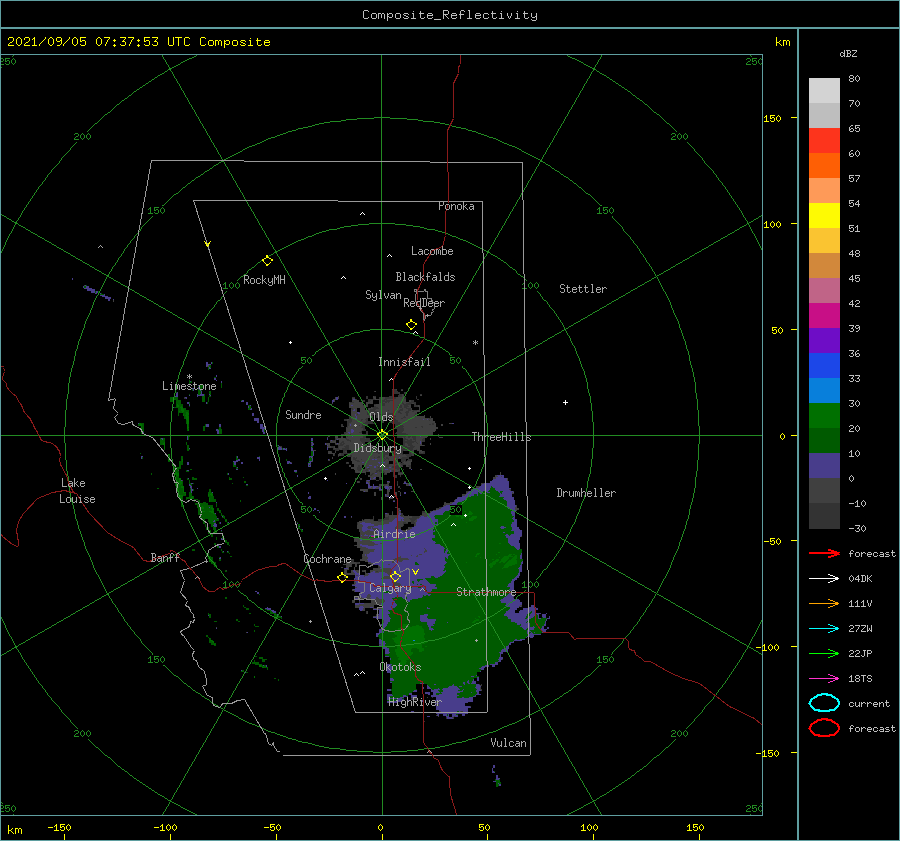The width and height of the screenshot is (900, 841).
Task: Click the Vulcan city label
Action: click(509, 743)
